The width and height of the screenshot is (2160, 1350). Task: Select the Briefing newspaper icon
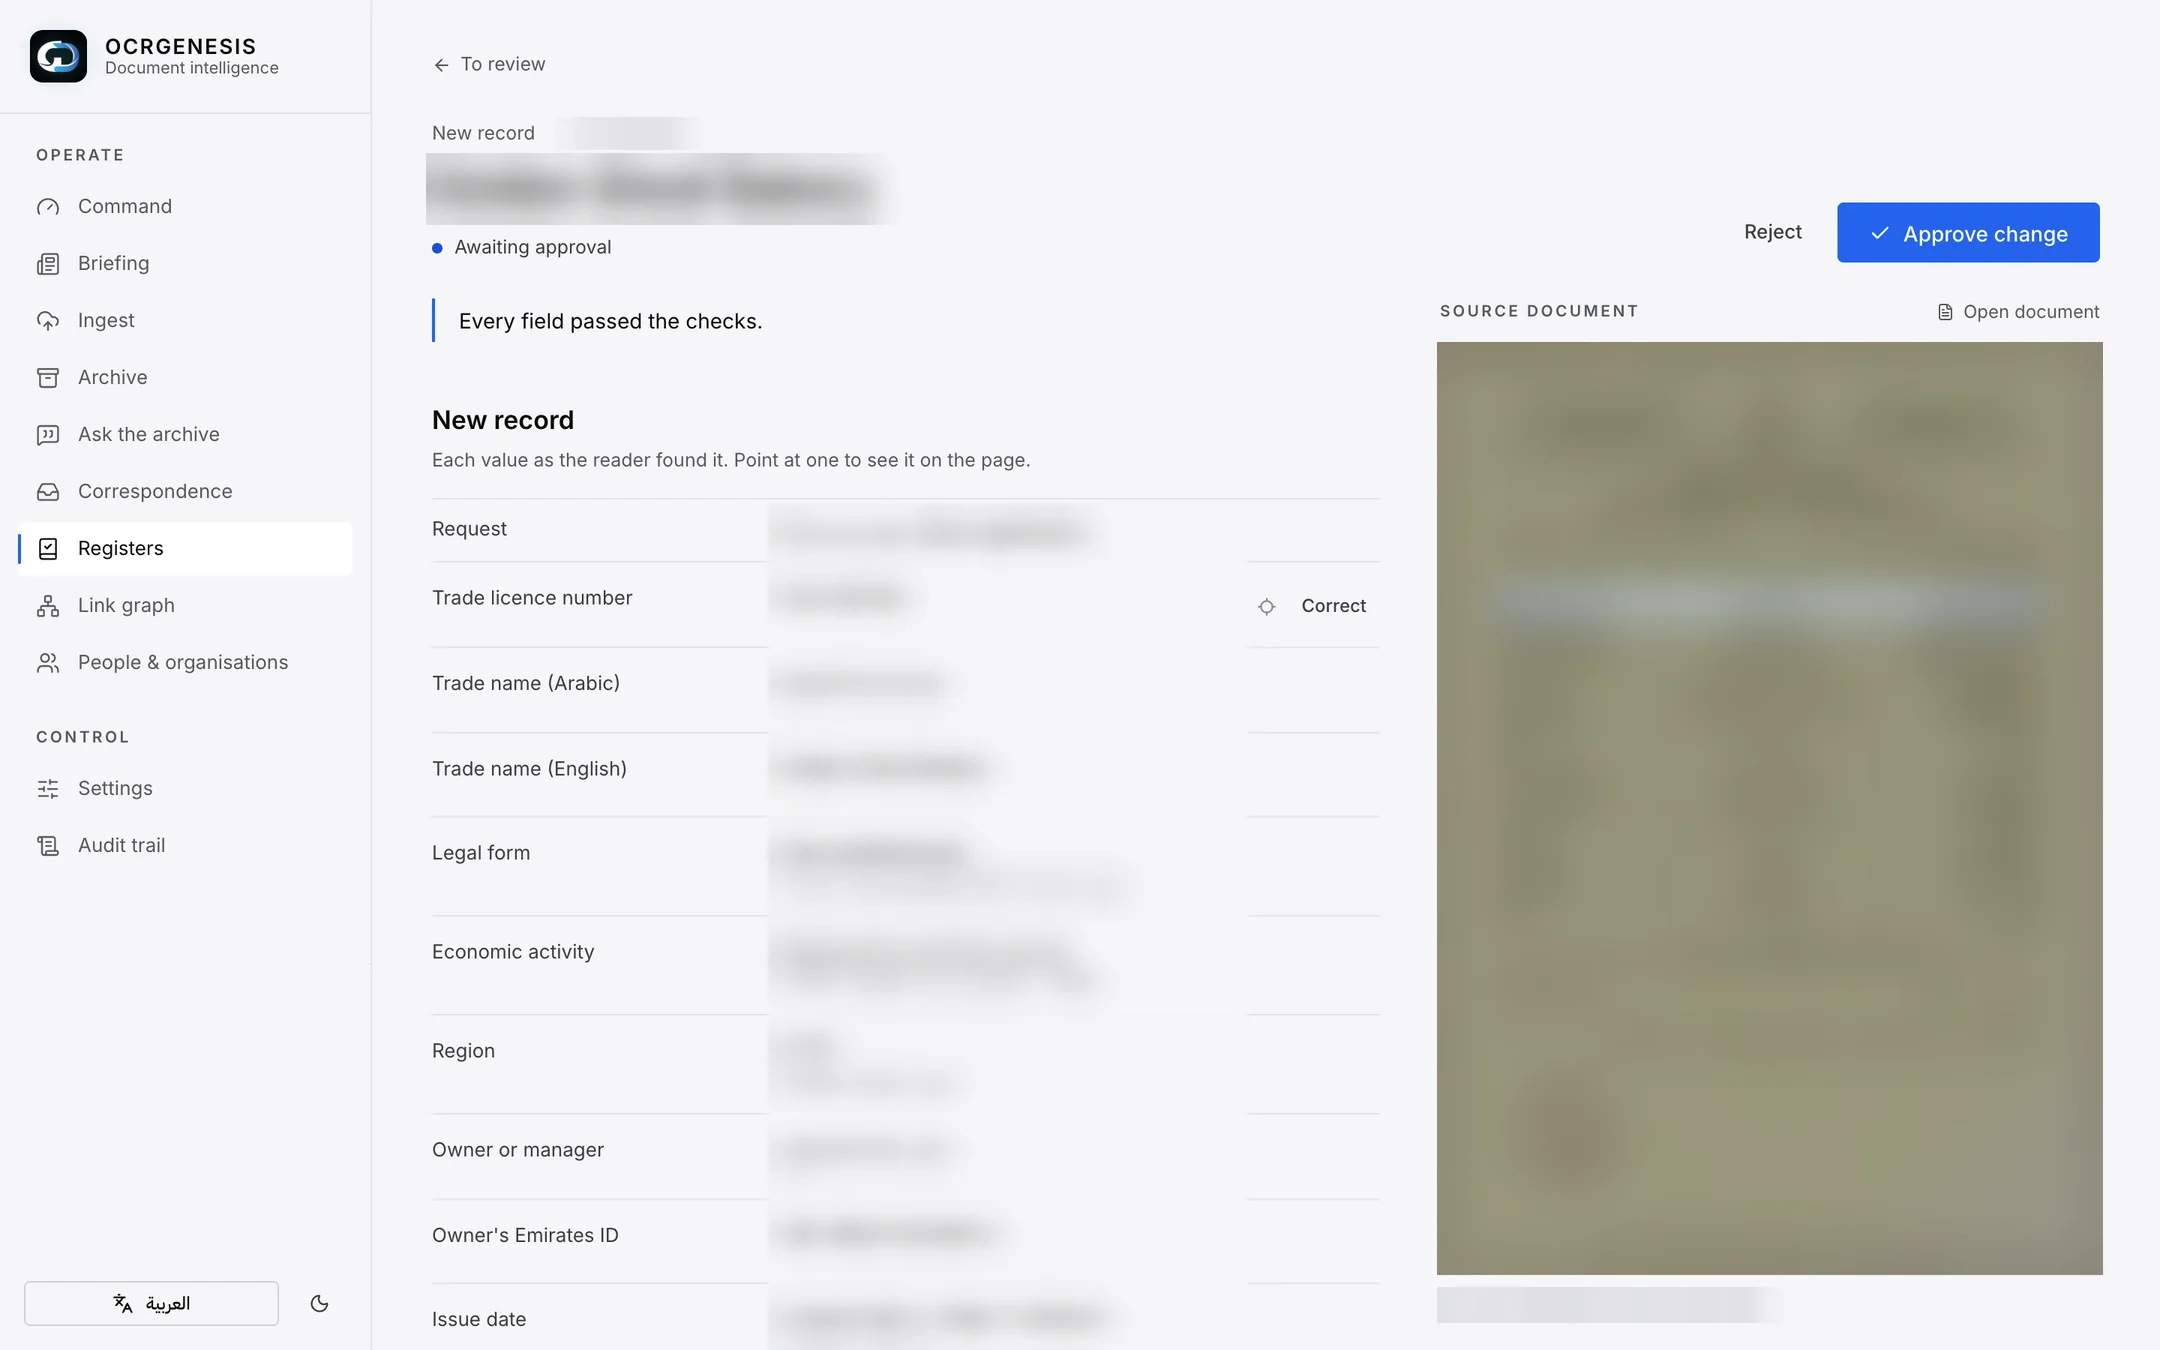48,264
